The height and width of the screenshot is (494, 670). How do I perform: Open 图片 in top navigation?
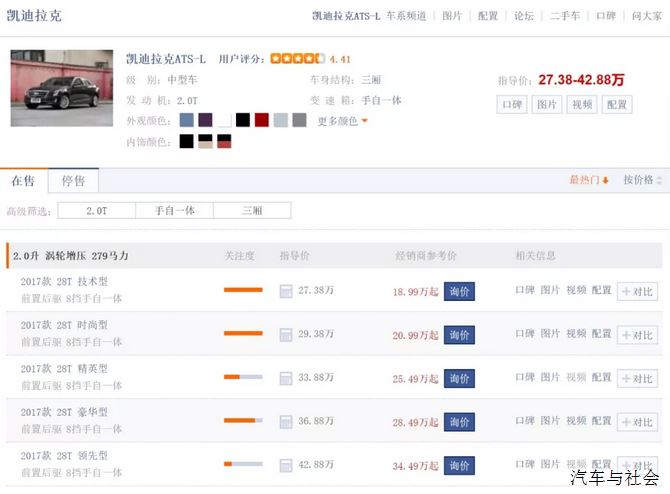tap(452, 16)
